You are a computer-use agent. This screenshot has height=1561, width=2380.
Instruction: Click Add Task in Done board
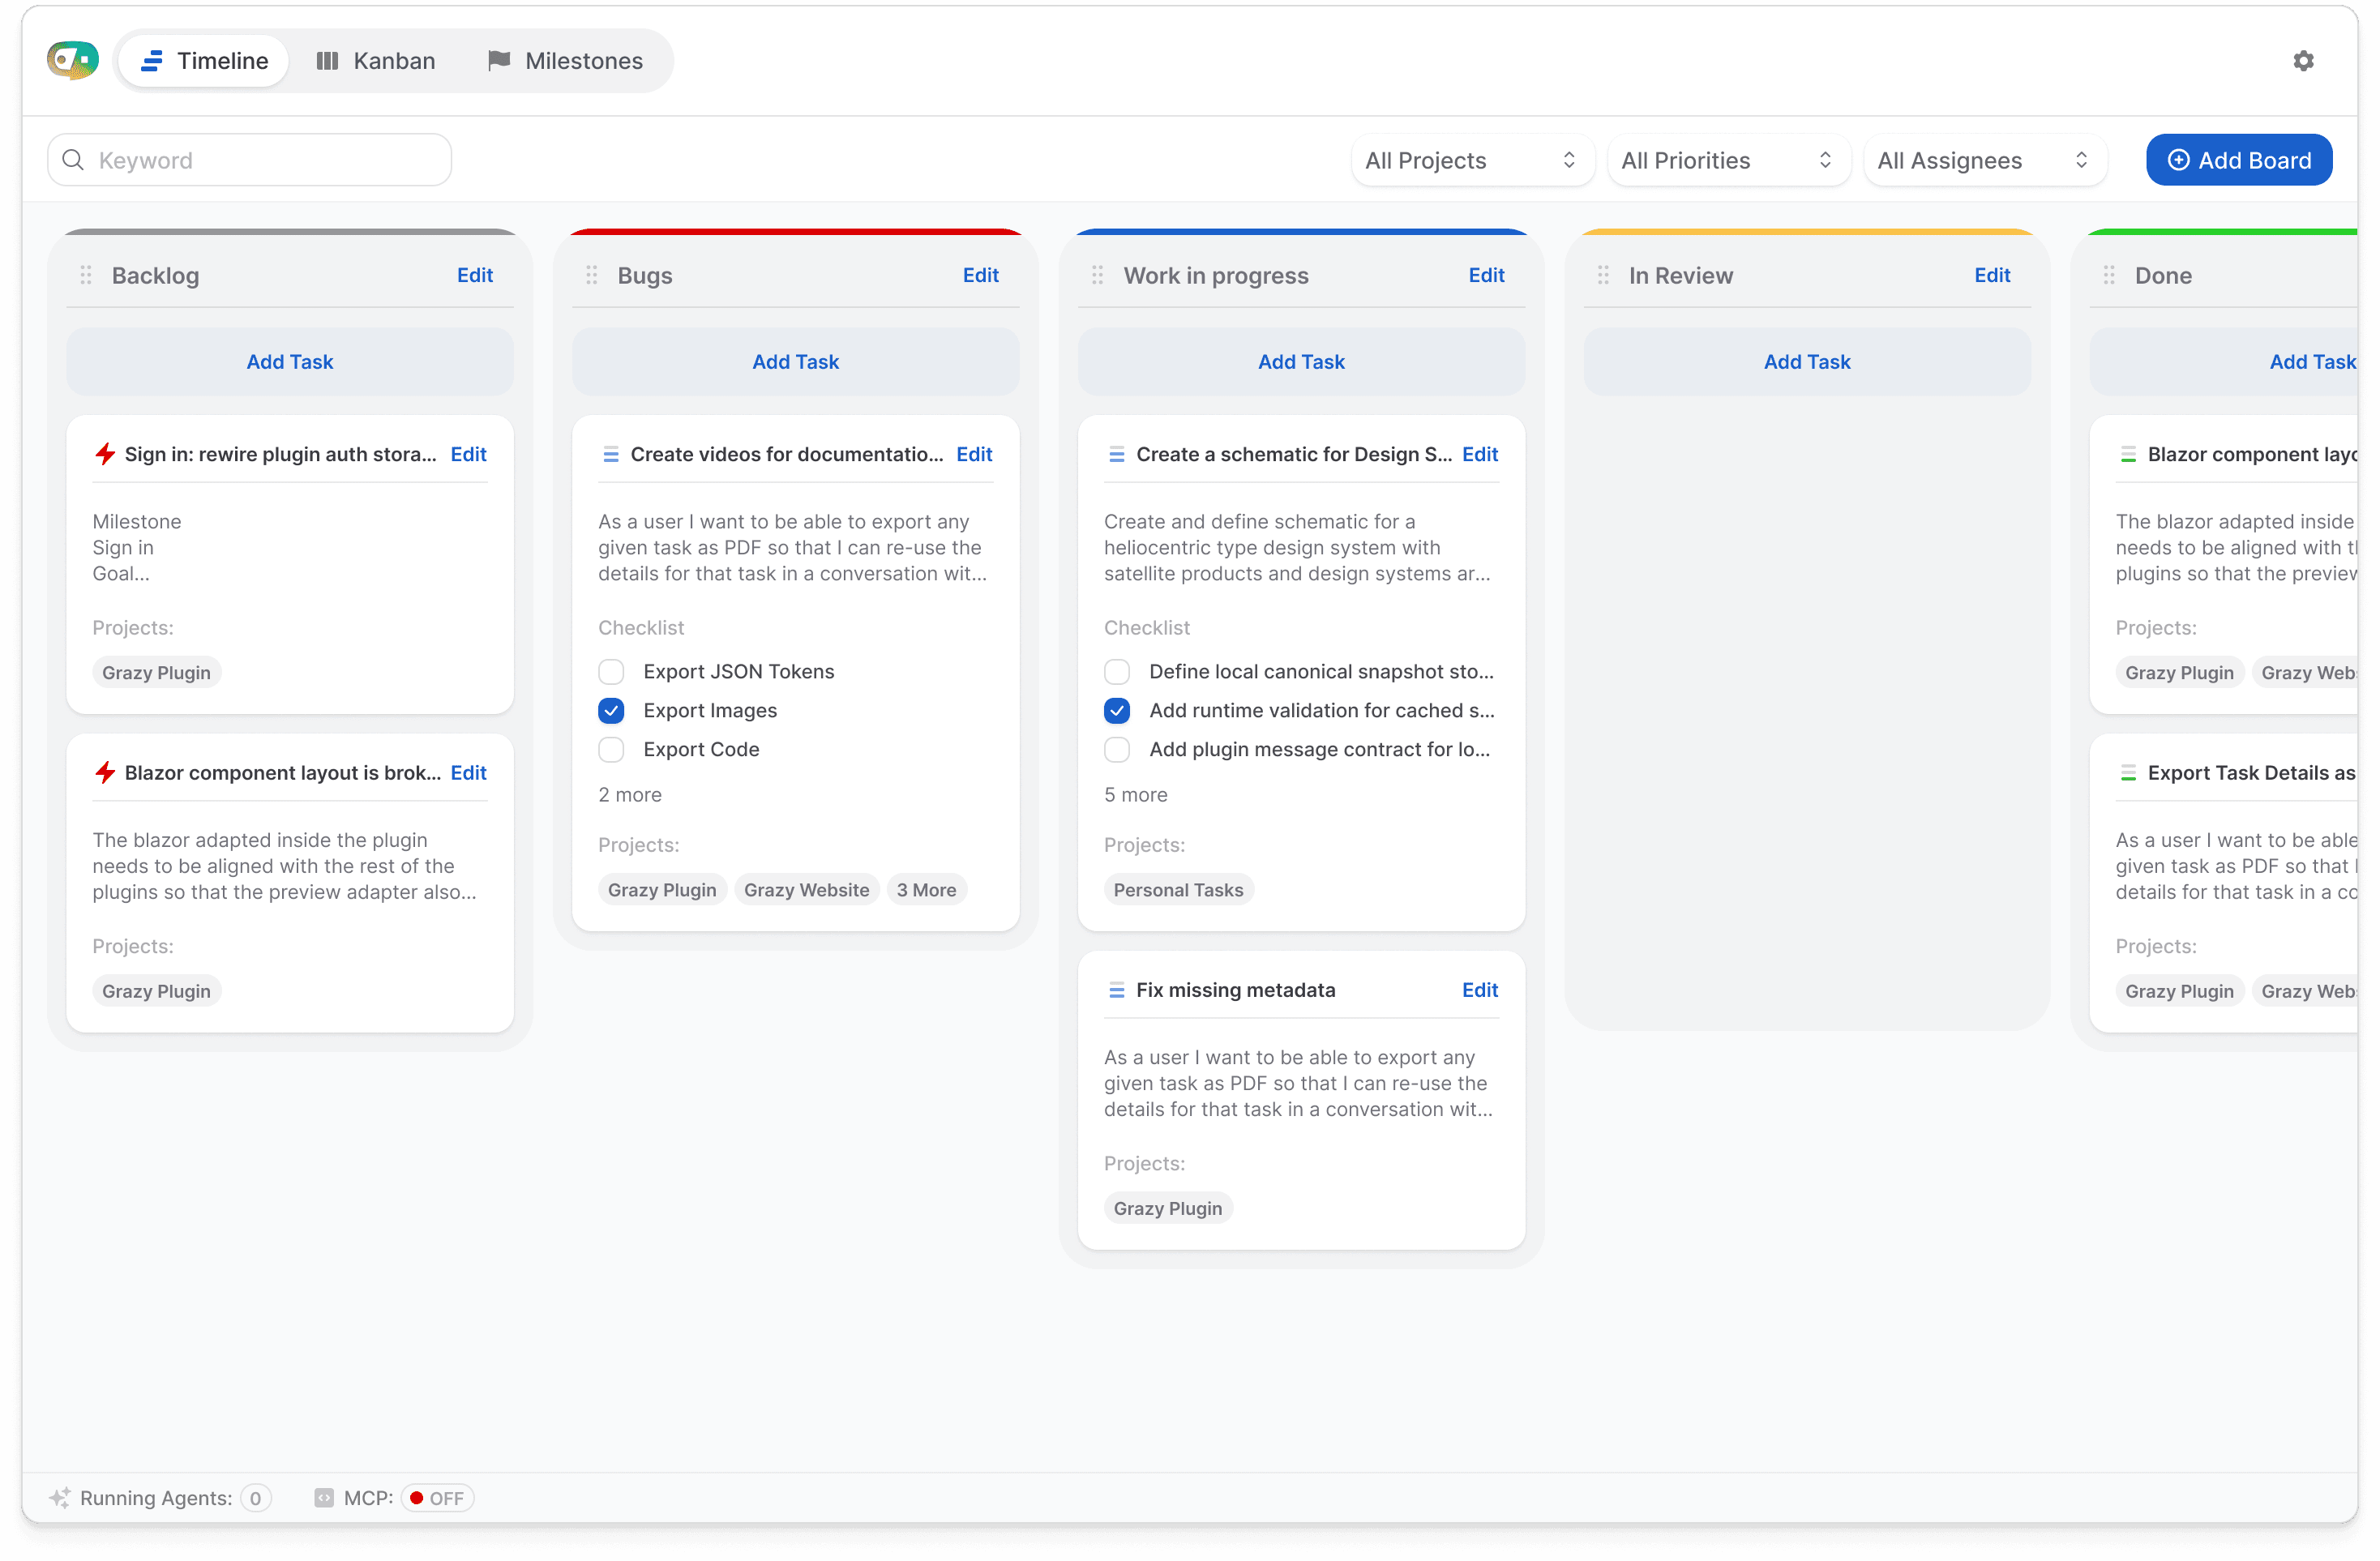pos(2226,362)
